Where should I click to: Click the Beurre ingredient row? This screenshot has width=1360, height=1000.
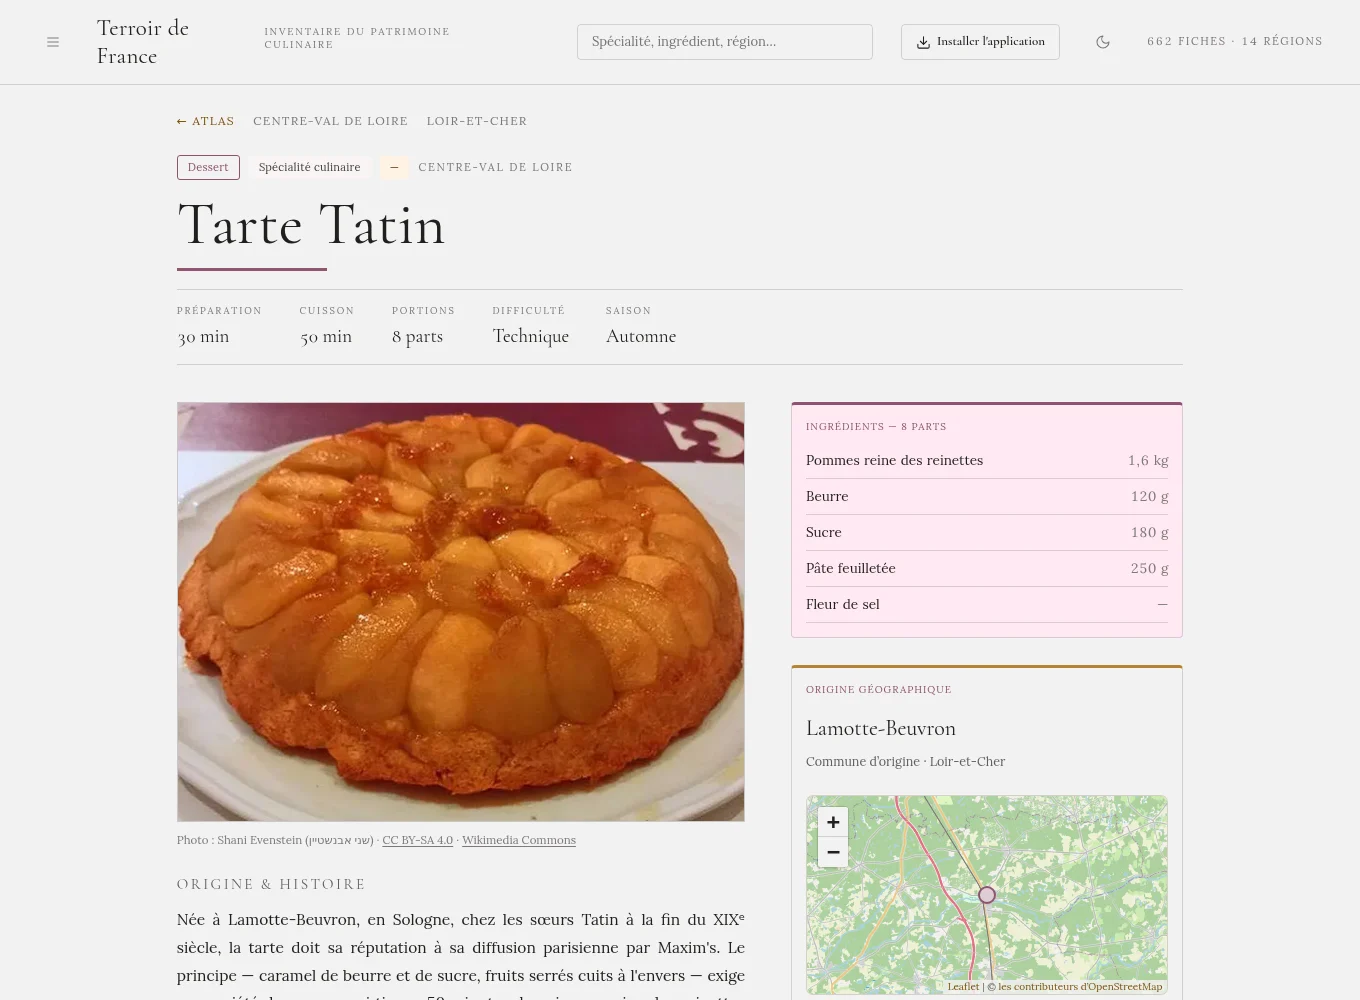click(x=987, y=496)
